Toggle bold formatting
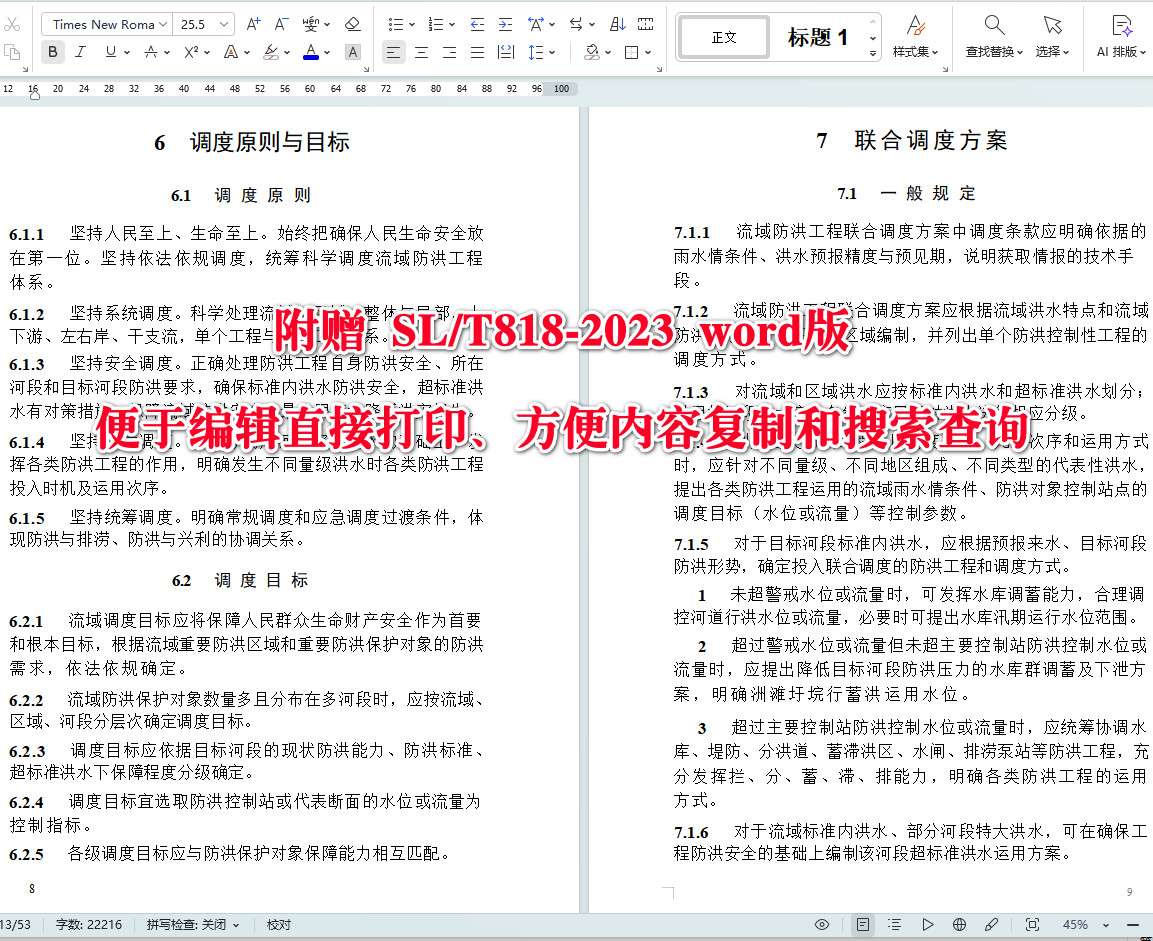Screen dimensions: 1153x941 coord(52,52)
